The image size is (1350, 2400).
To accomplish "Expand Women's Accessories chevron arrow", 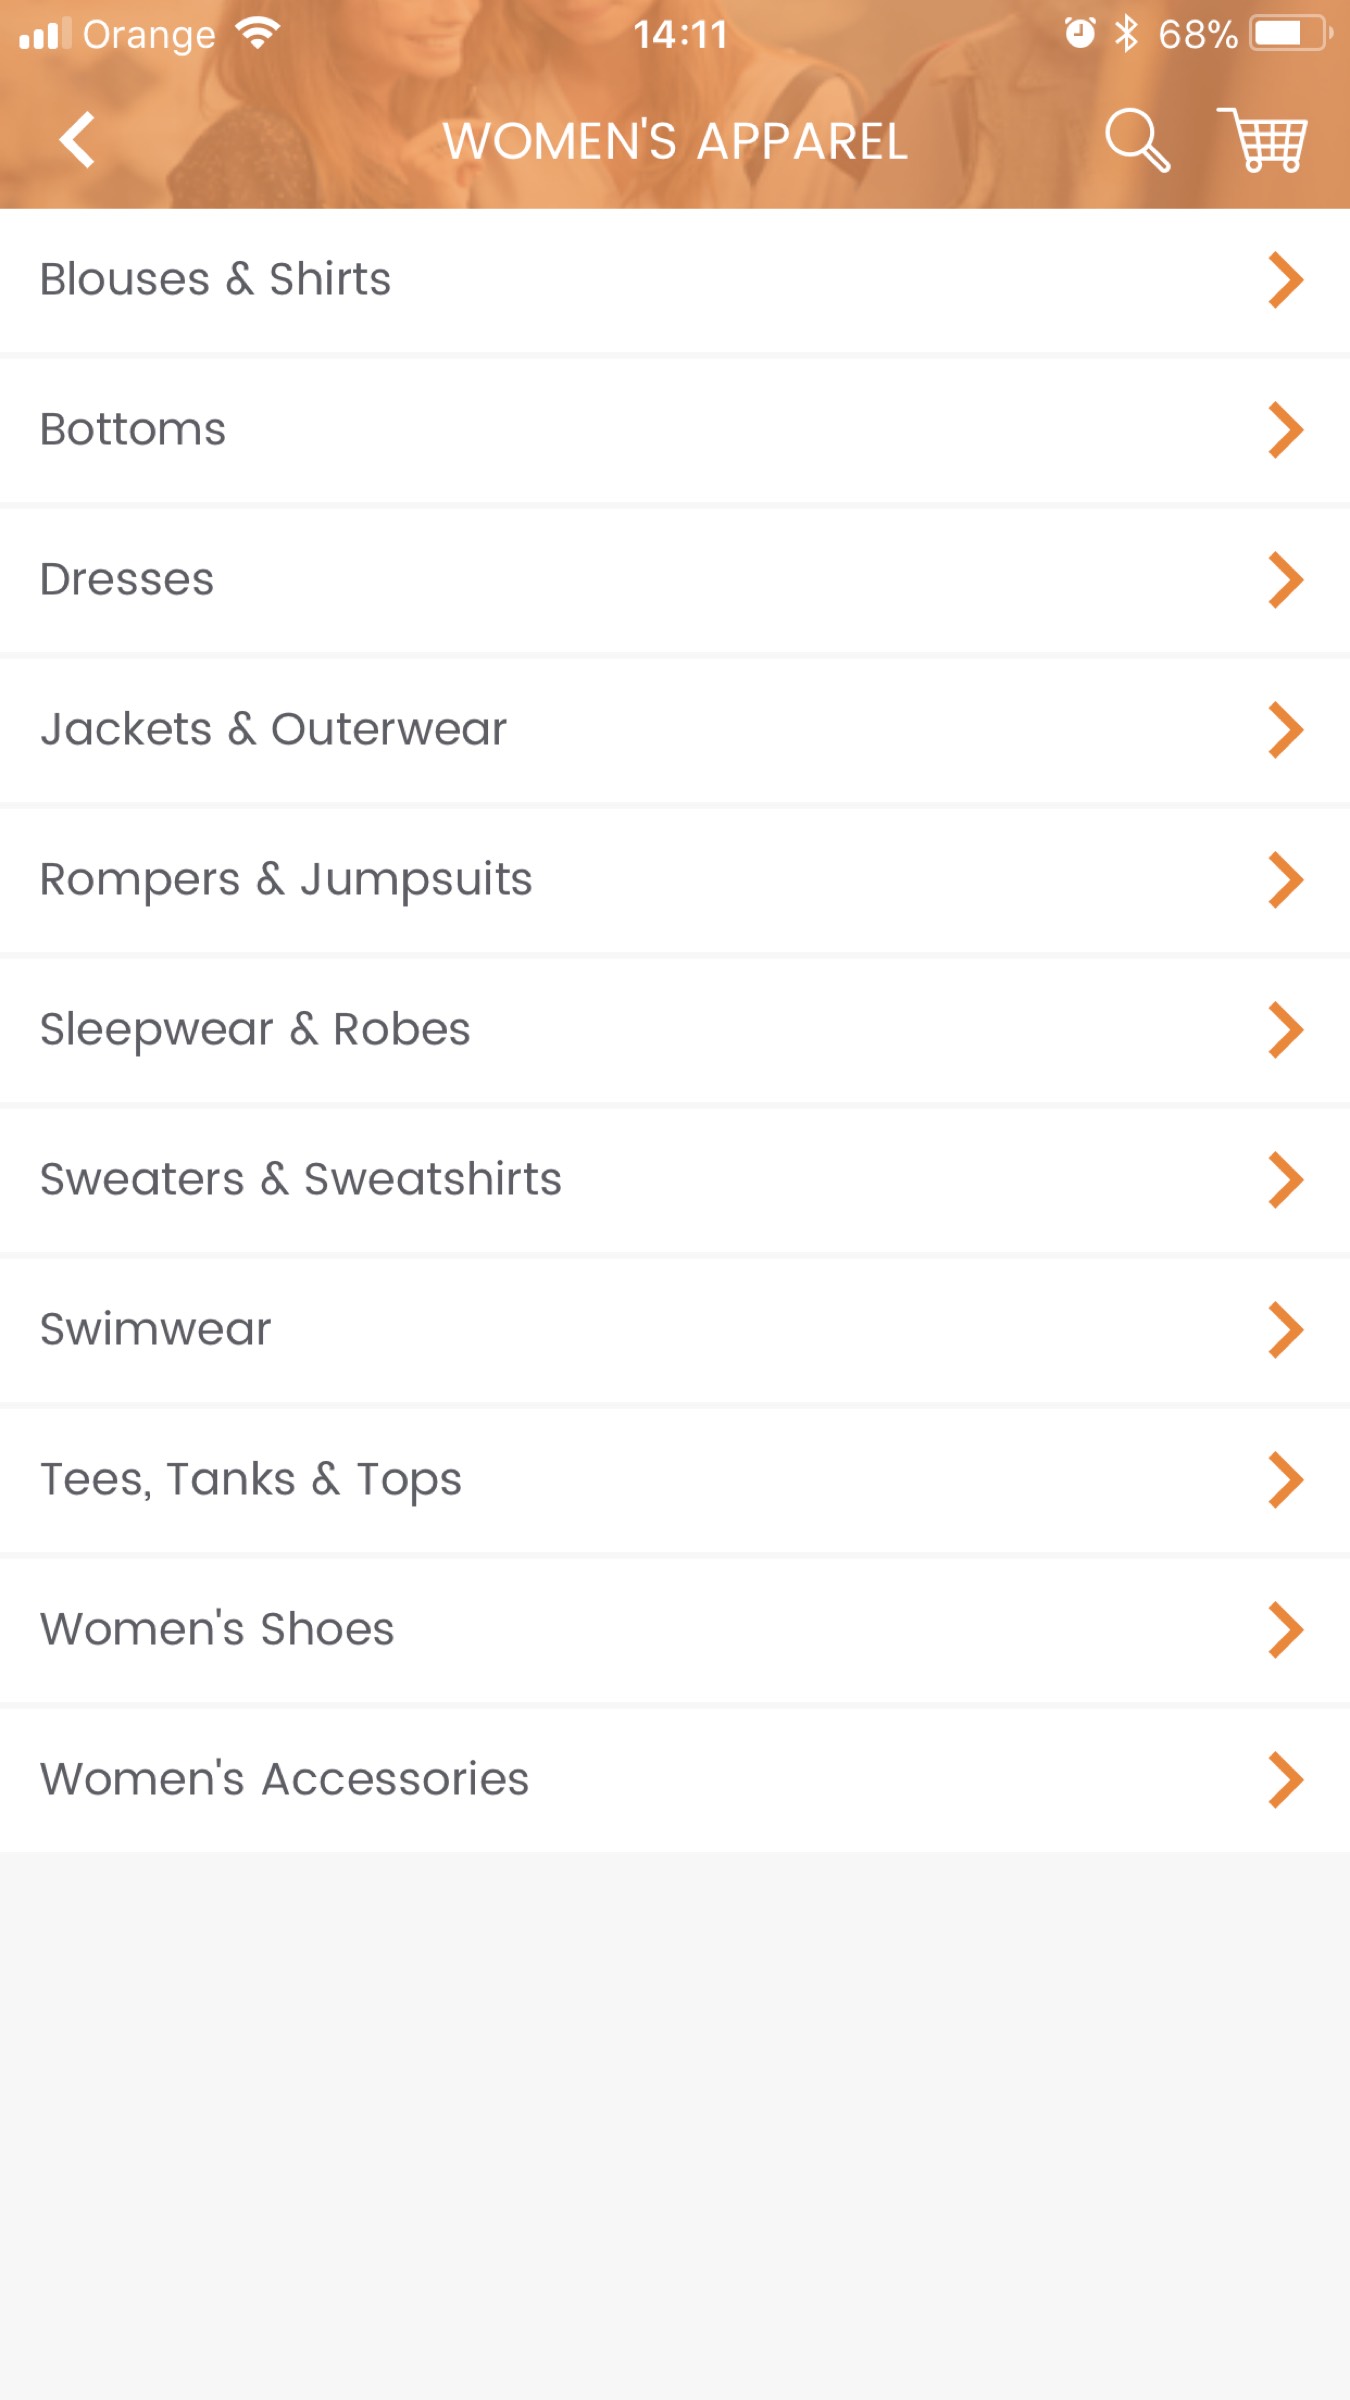I will 1285,1780.
